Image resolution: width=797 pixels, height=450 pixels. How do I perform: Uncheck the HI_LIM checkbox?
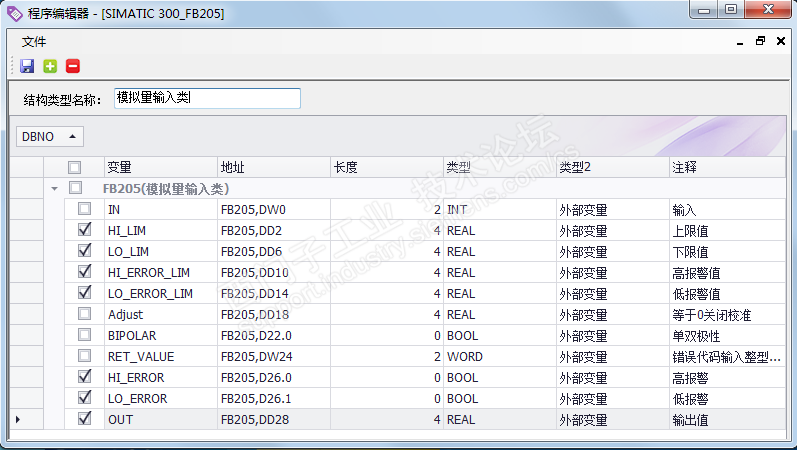click(84, 230)
